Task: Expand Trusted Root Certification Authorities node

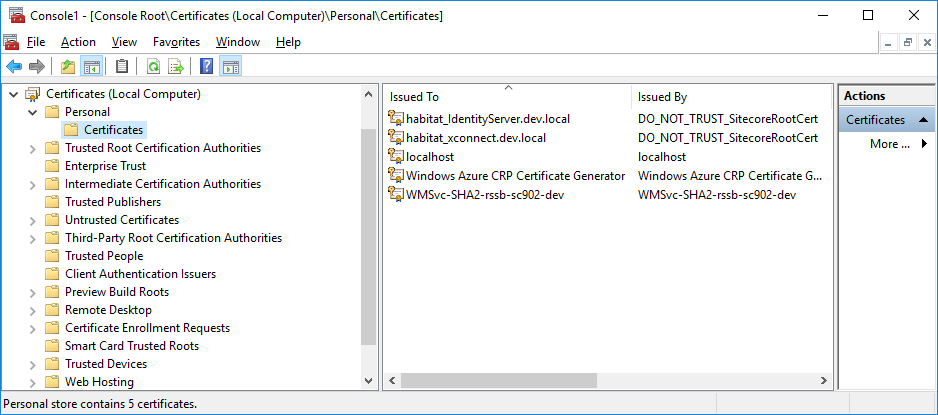Action: 32,148
